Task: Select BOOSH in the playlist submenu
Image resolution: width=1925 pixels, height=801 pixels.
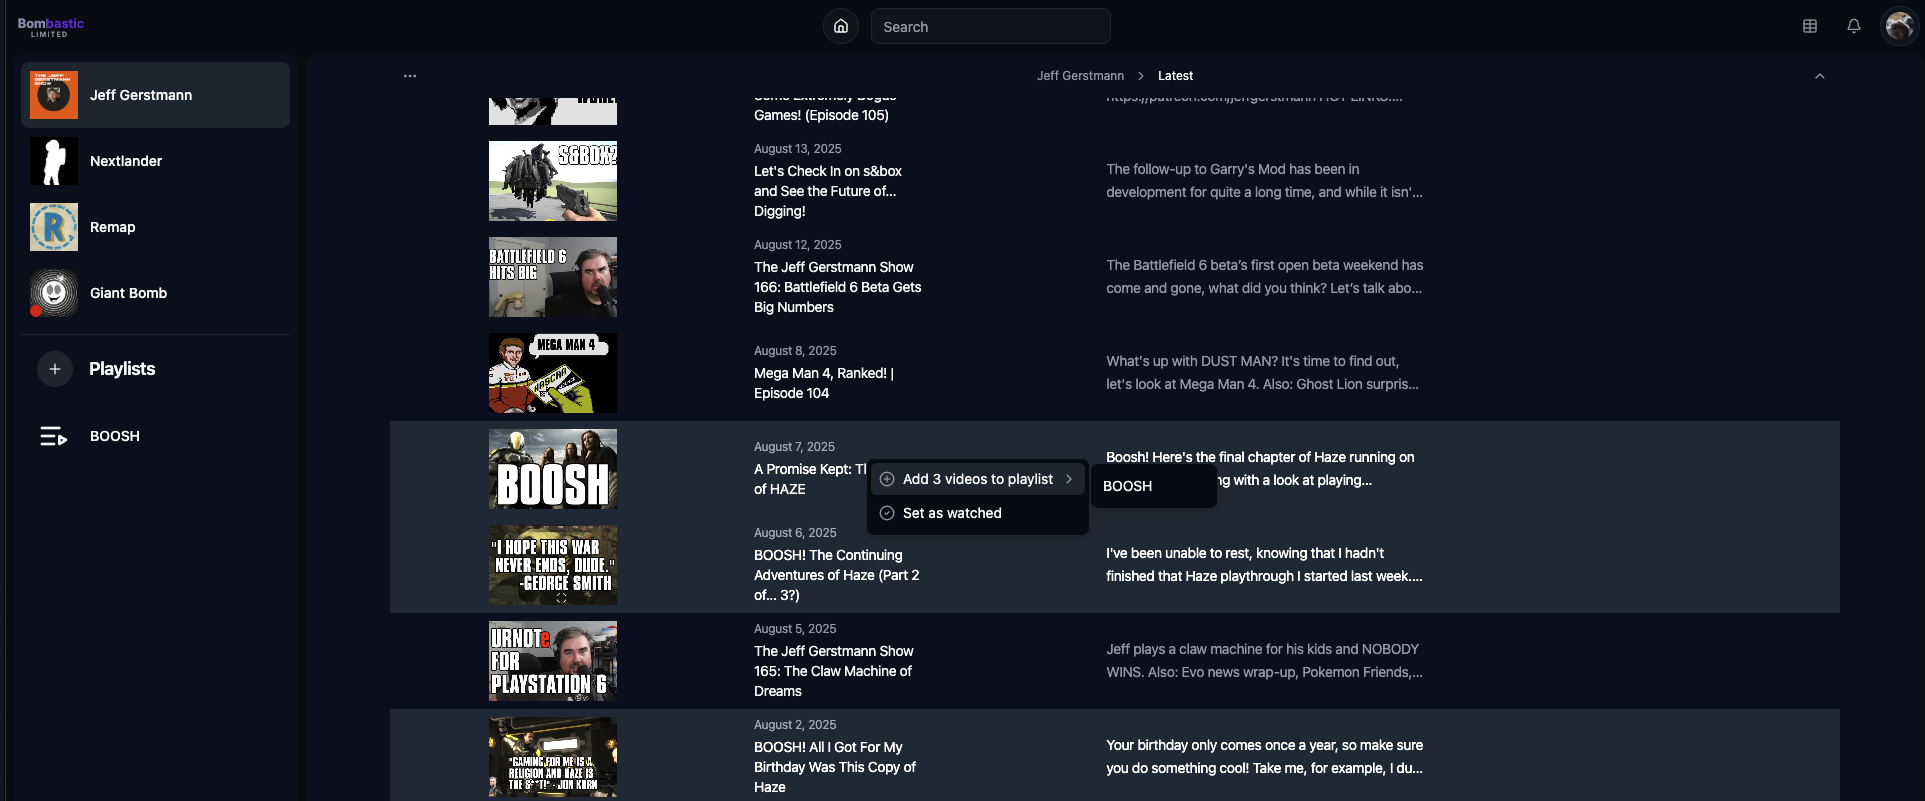Action: click(1153, 486)
